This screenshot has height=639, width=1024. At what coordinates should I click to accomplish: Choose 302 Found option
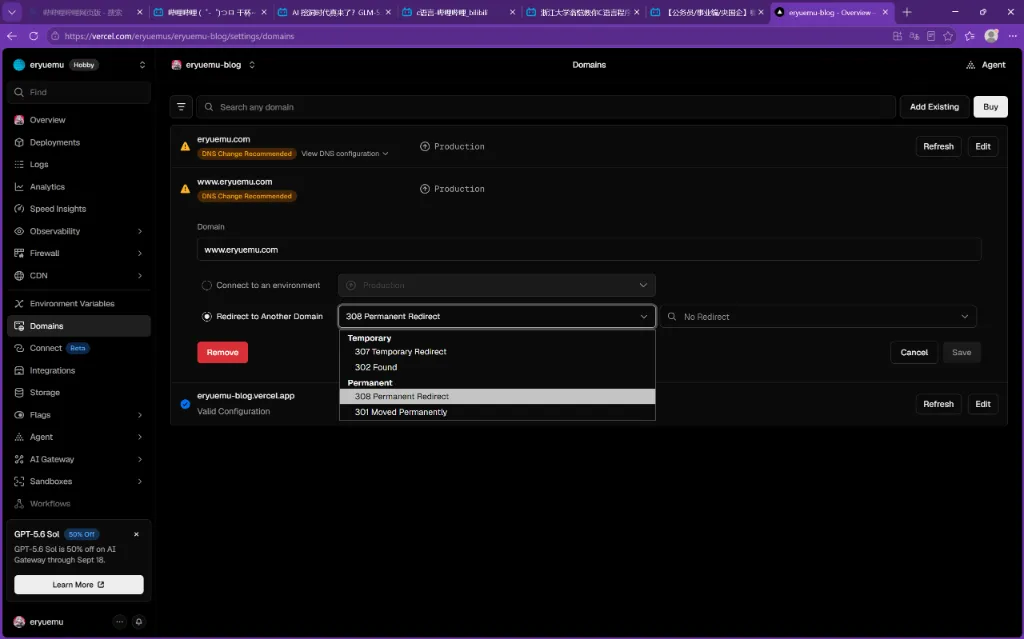497,367
